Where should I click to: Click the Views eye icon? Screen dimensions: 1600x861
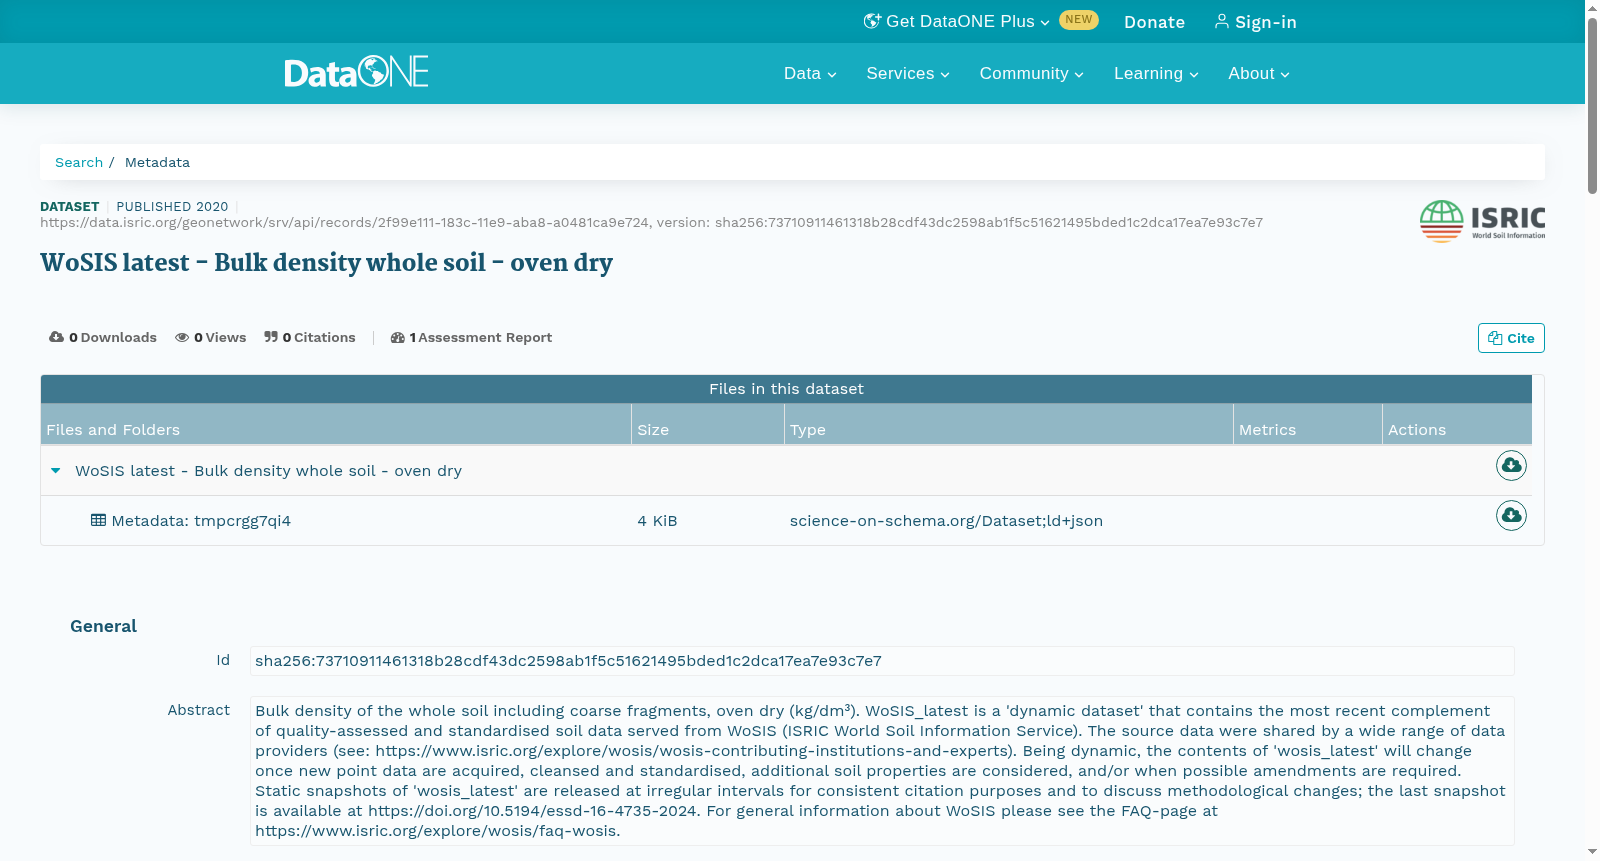click(x=182, y=338)
